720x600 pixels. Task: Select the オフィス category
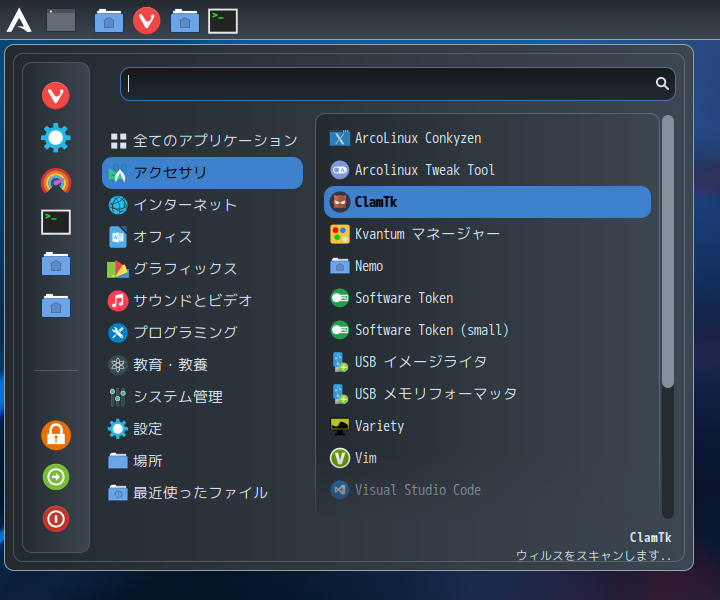(x=202, y=237)
